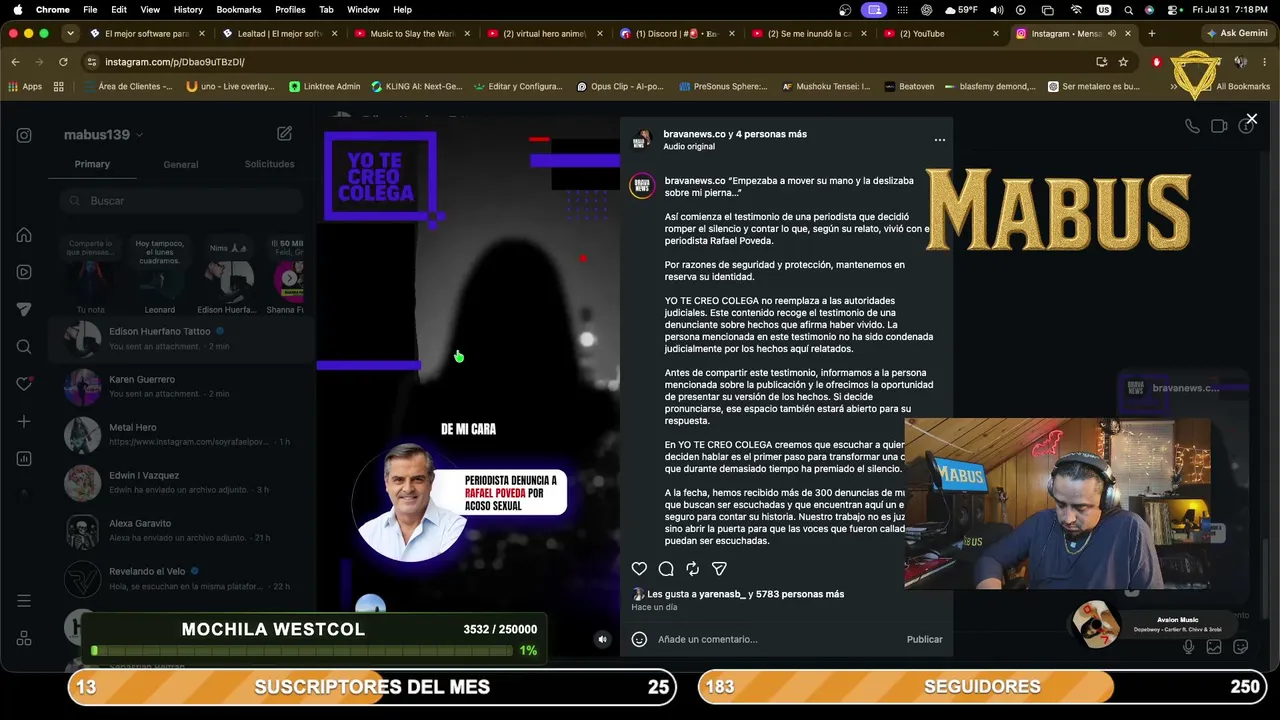
Task: Compose a new message pencil icon
Action: pyautogui.click(x=284, y=134)
